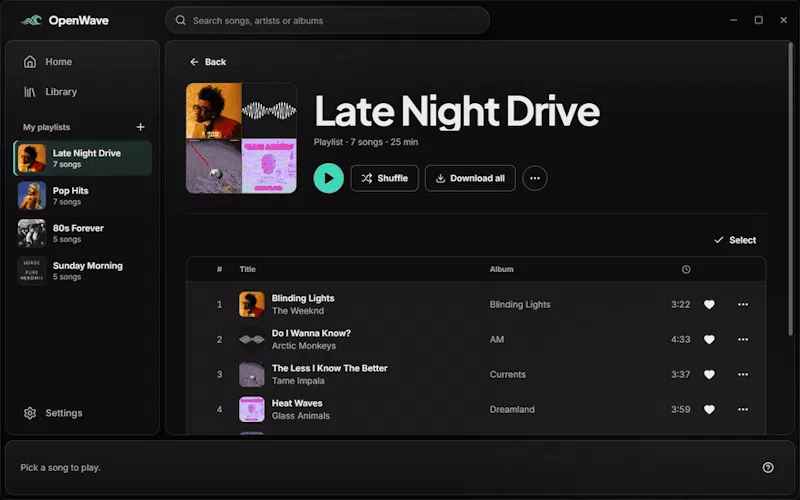Click the Home house icon
Screen dimensions: 800x500
[30, 62]
